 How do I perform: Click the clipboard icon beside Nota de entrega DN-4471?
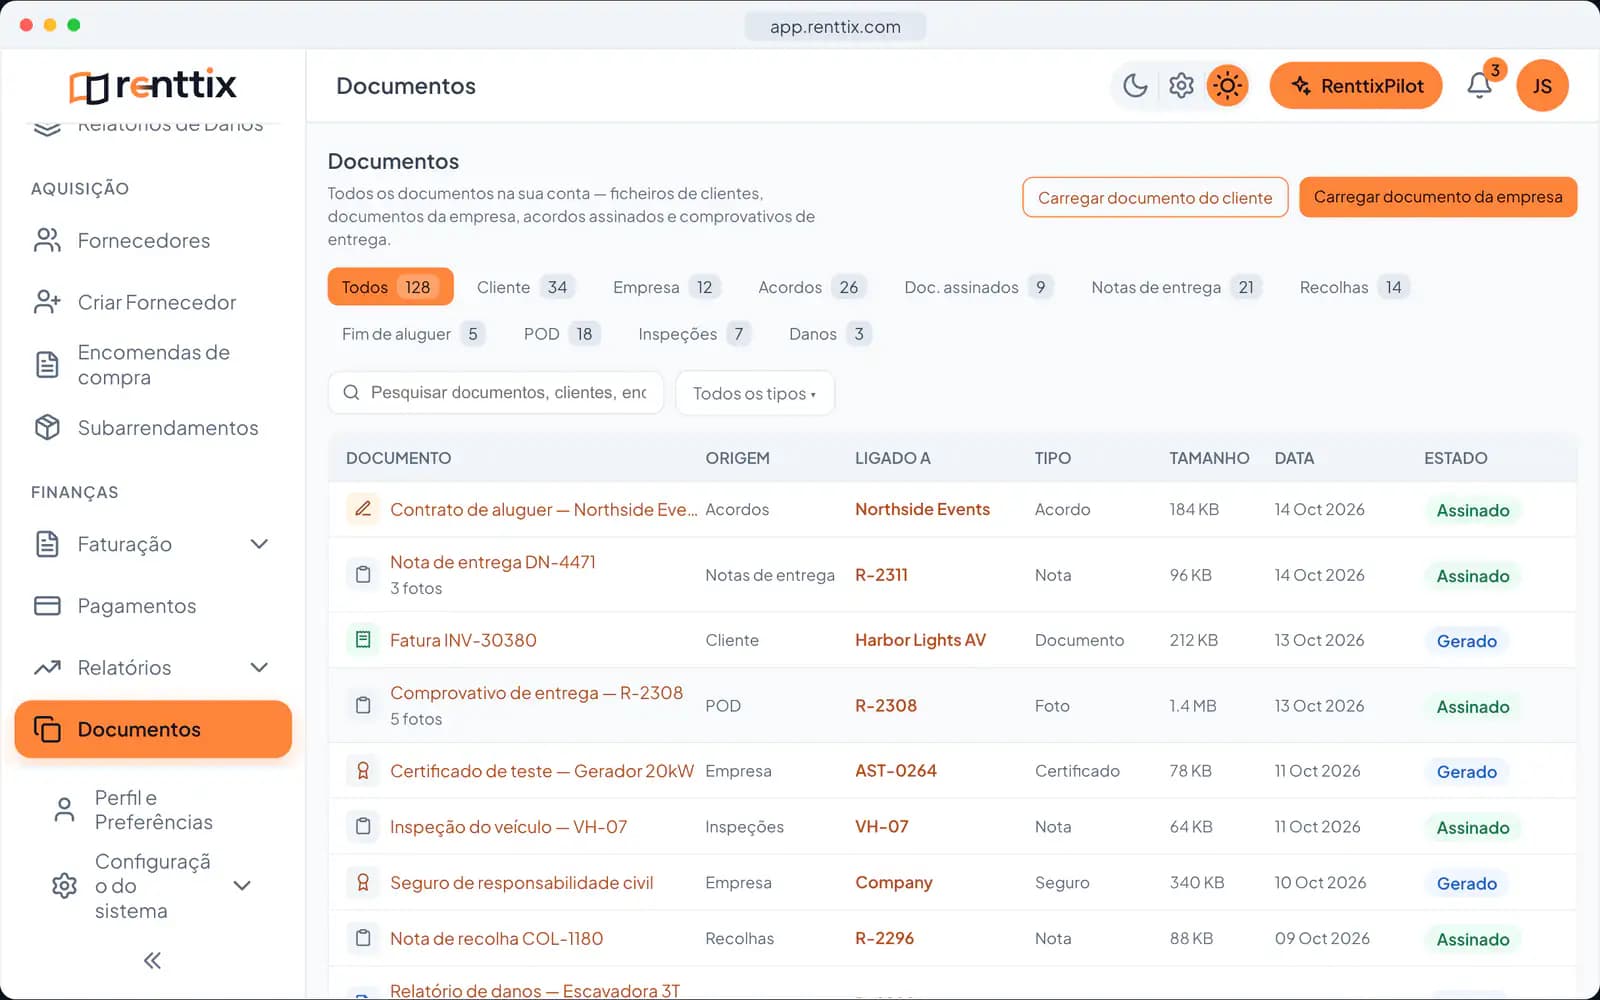(363, 575)
